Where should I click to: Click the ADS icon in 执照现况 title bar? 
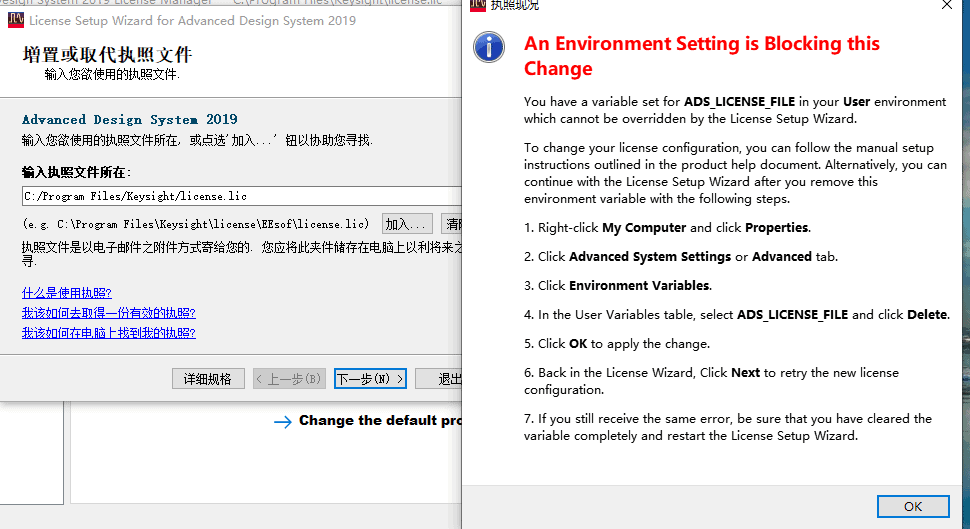478,6
